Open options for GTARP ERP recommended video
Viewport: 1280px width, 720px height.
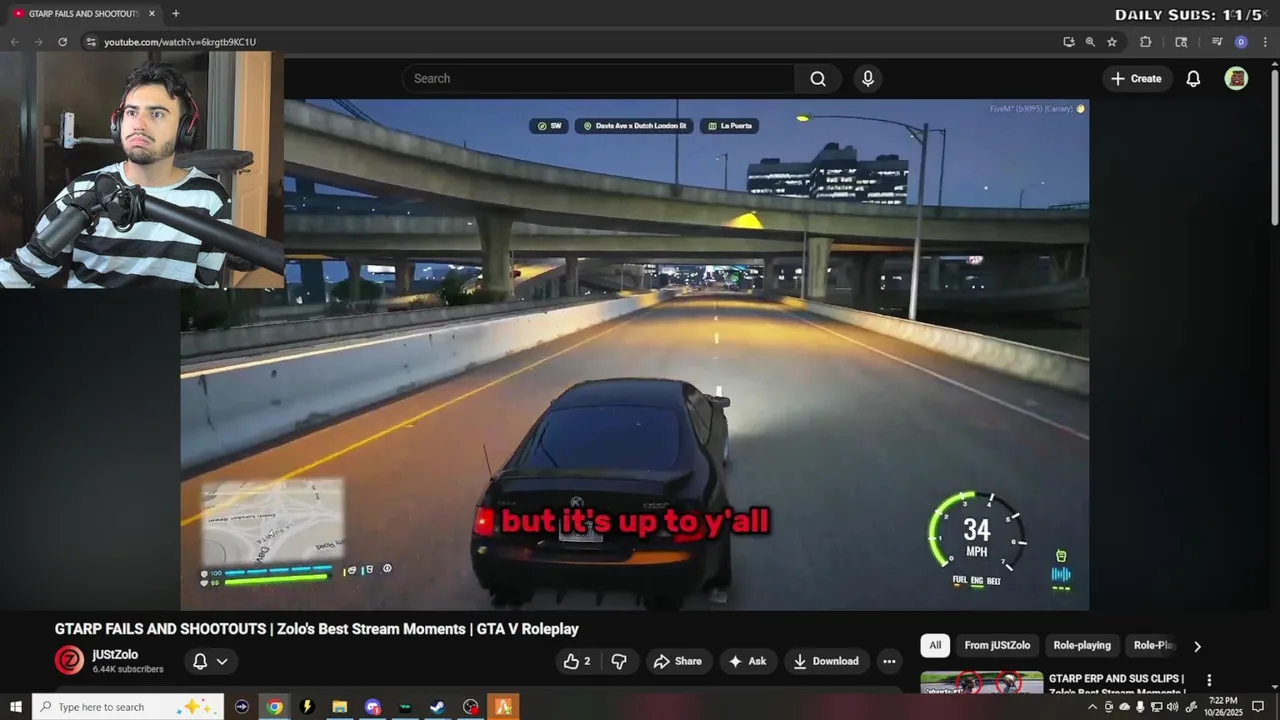click(1208, 680)
